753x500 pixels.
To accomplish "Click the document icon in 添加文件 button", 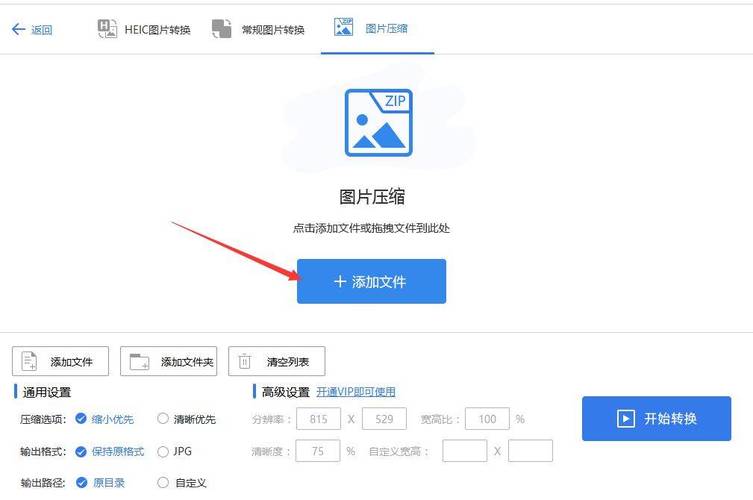I will click(x=29, y=361).
